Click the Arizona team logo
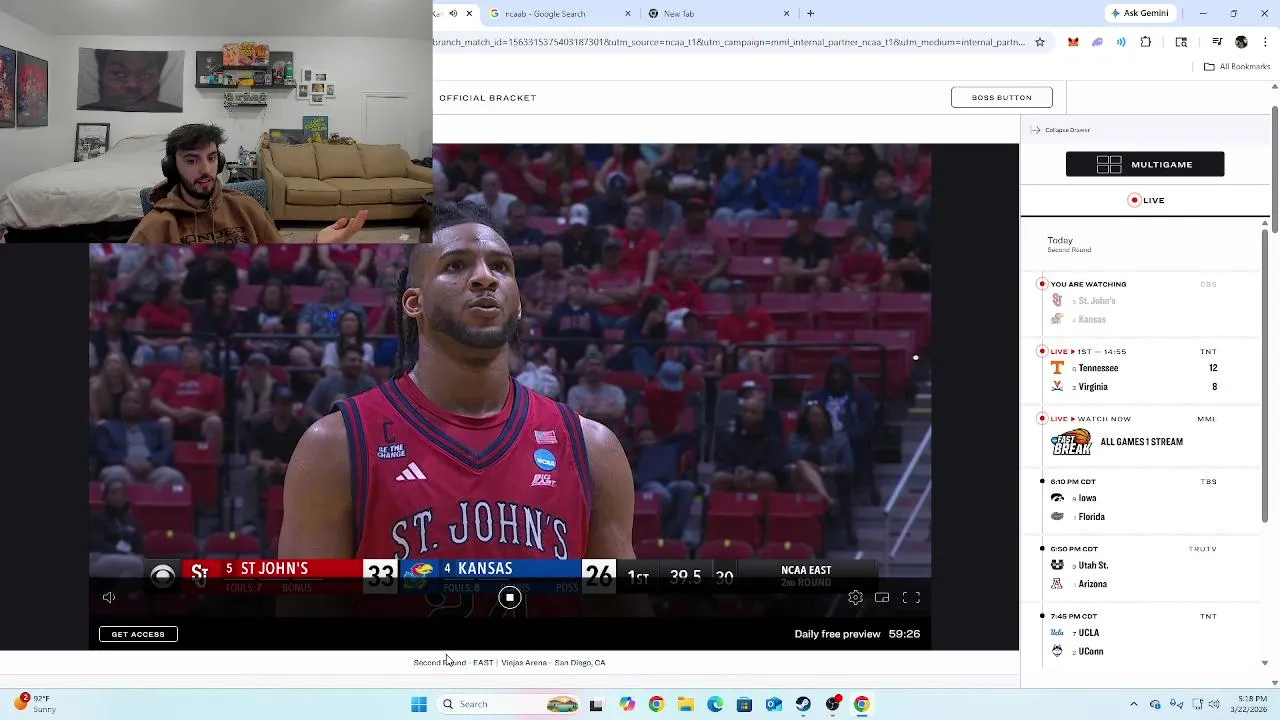This screenshot has height=720, width=1280. 1057,584
